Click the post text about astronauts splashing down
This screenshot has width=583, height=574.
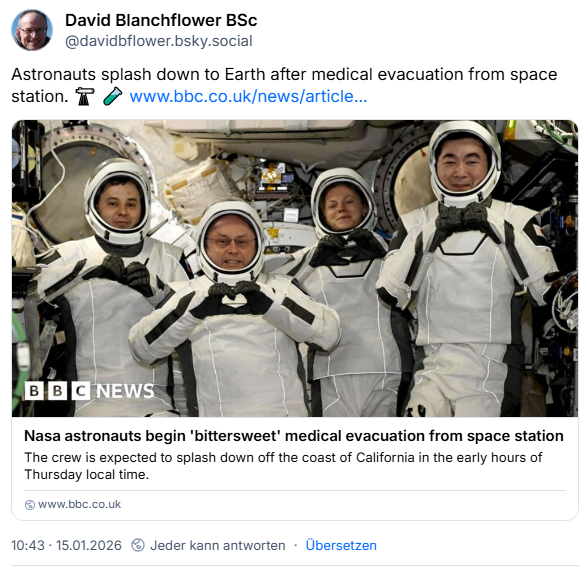pos(284,86)
